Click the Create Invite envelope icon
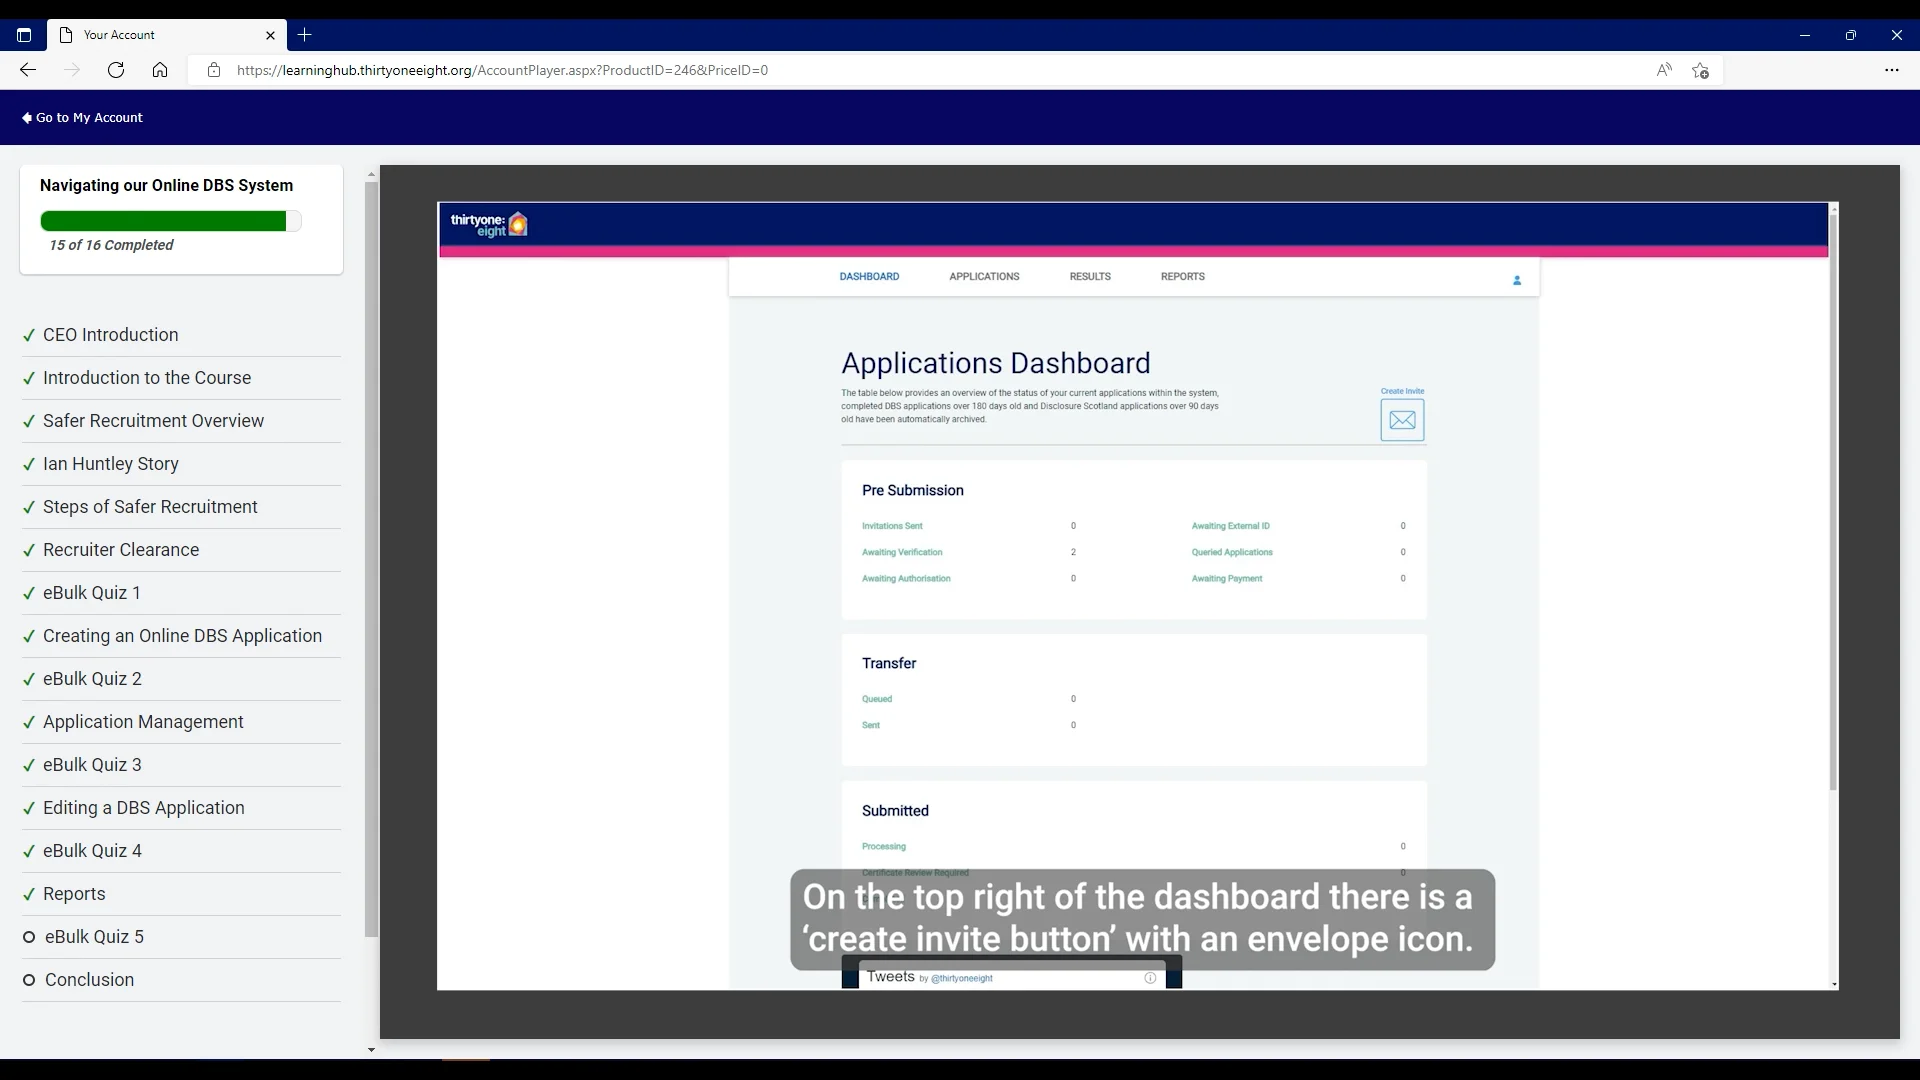The image size is (1920, 1080). tap(1402, 420)
